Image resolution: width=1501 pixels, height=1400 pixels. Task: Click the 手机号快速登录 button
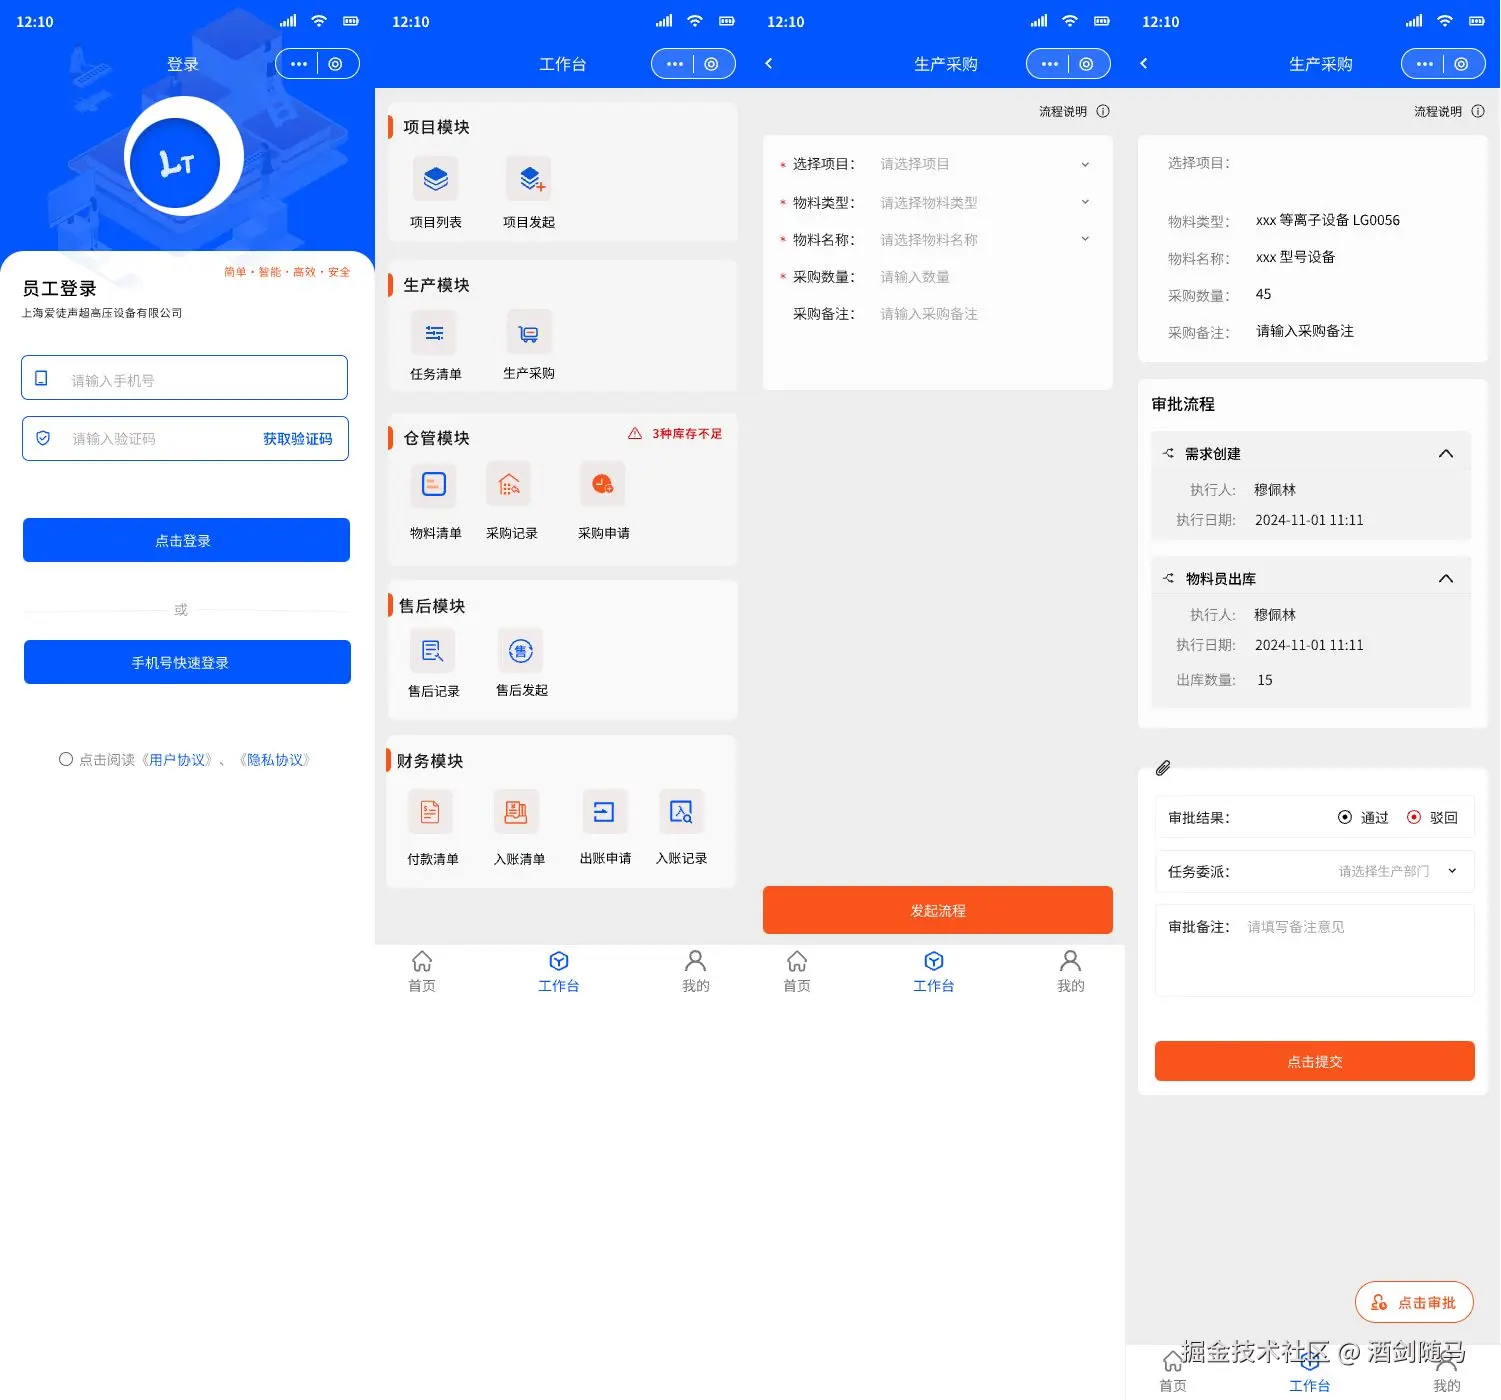pos(187,662)
